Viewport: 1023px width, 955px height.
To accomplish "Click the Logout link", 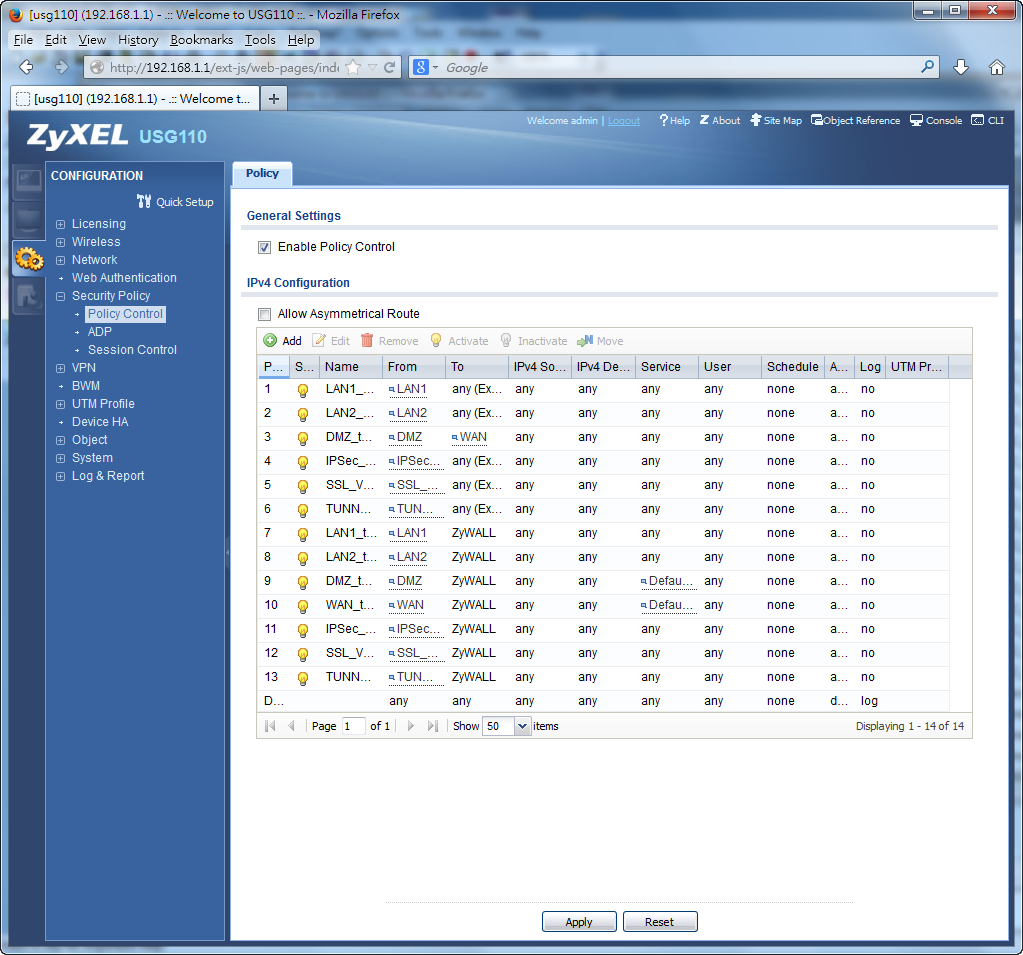I will click(x=624, y=121).
